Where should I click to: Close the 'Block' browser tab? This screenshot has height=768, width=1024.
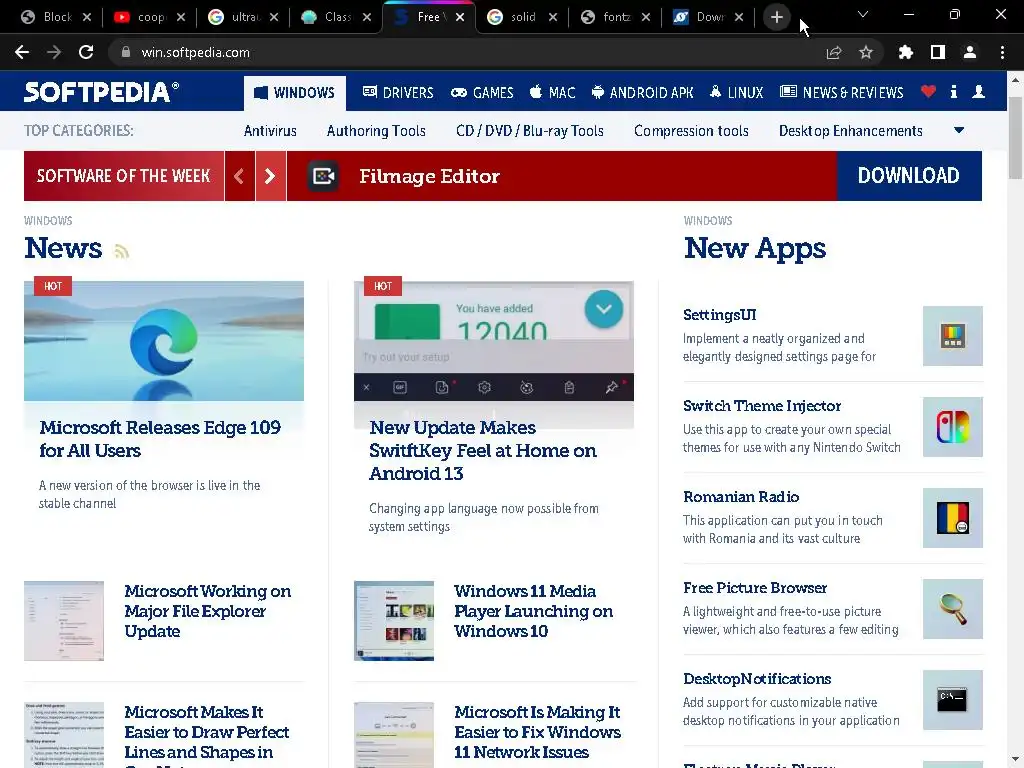point(87,17)
